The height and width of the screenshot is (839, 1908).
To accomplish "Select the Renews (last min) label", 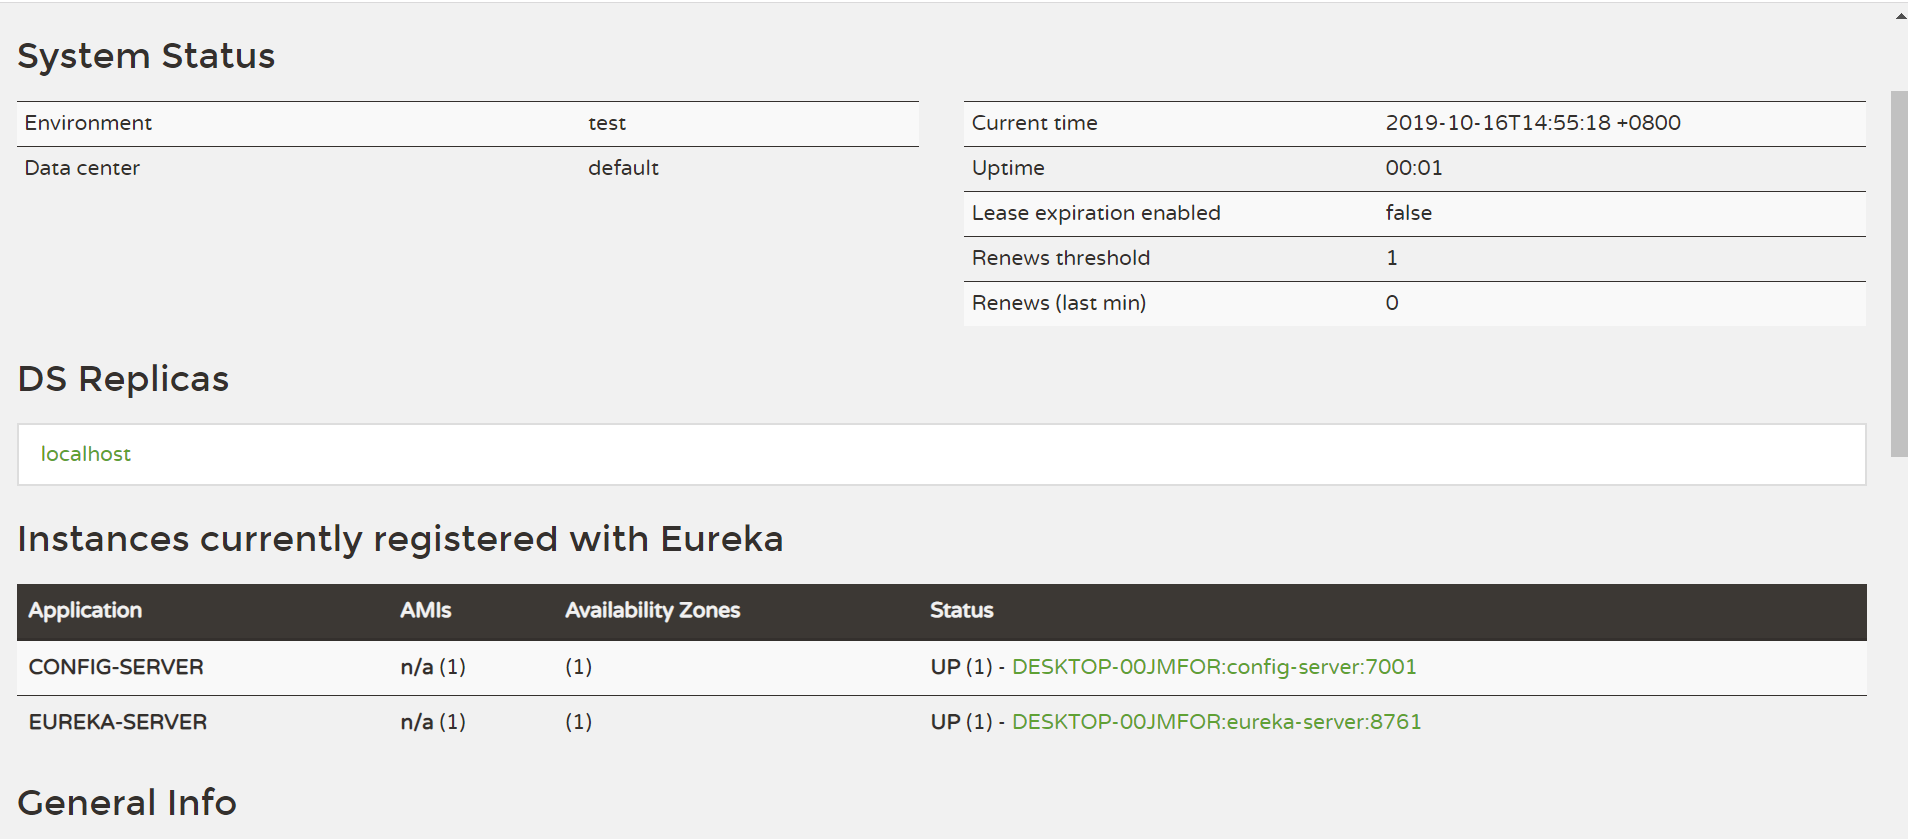I will (1059, 303).
